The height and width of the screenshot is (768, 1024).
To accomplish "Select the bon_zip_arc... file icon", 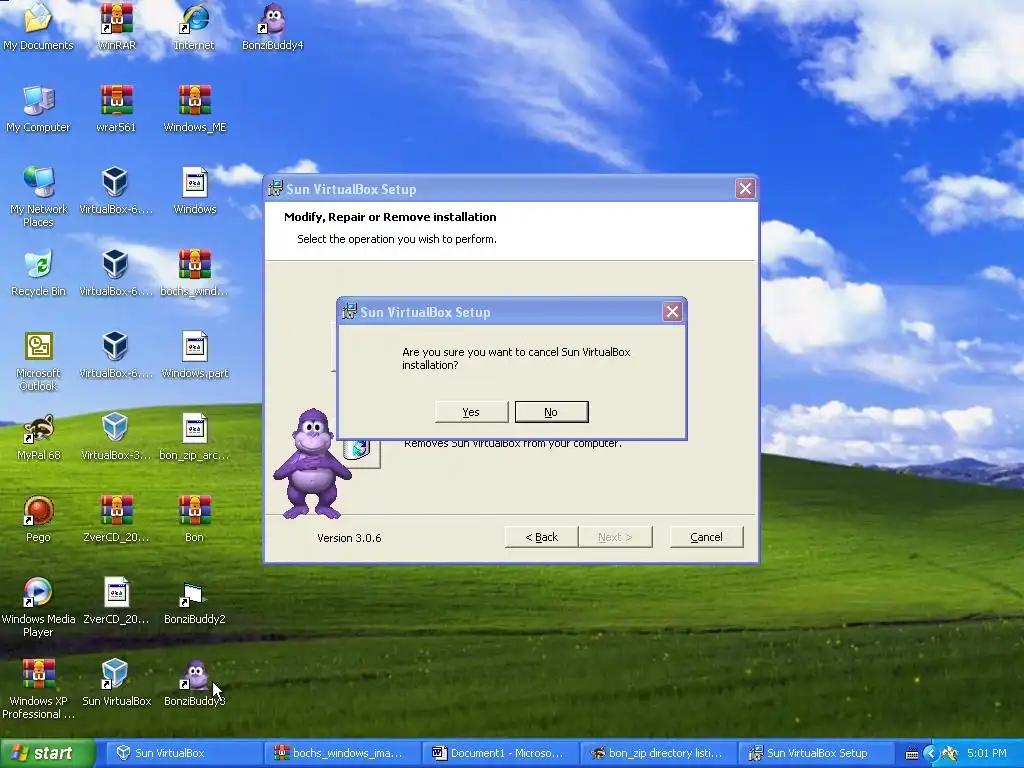I will click(195, 437).
